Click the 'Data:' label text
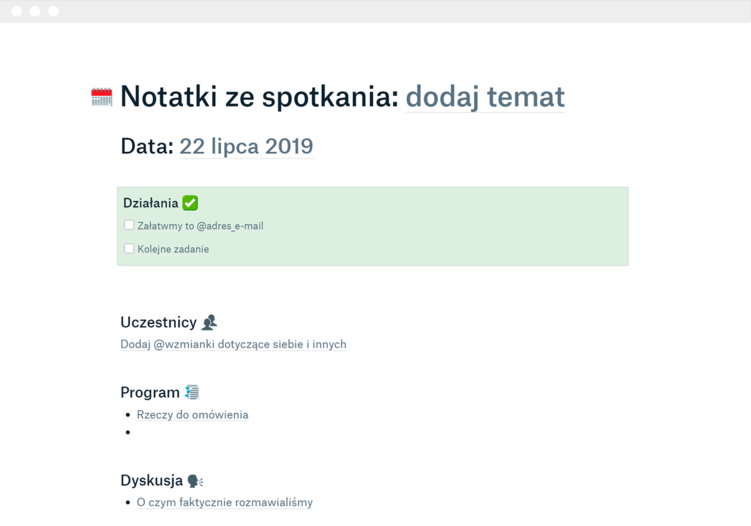The height and width of the screenshot is (526, 751). 146,146
